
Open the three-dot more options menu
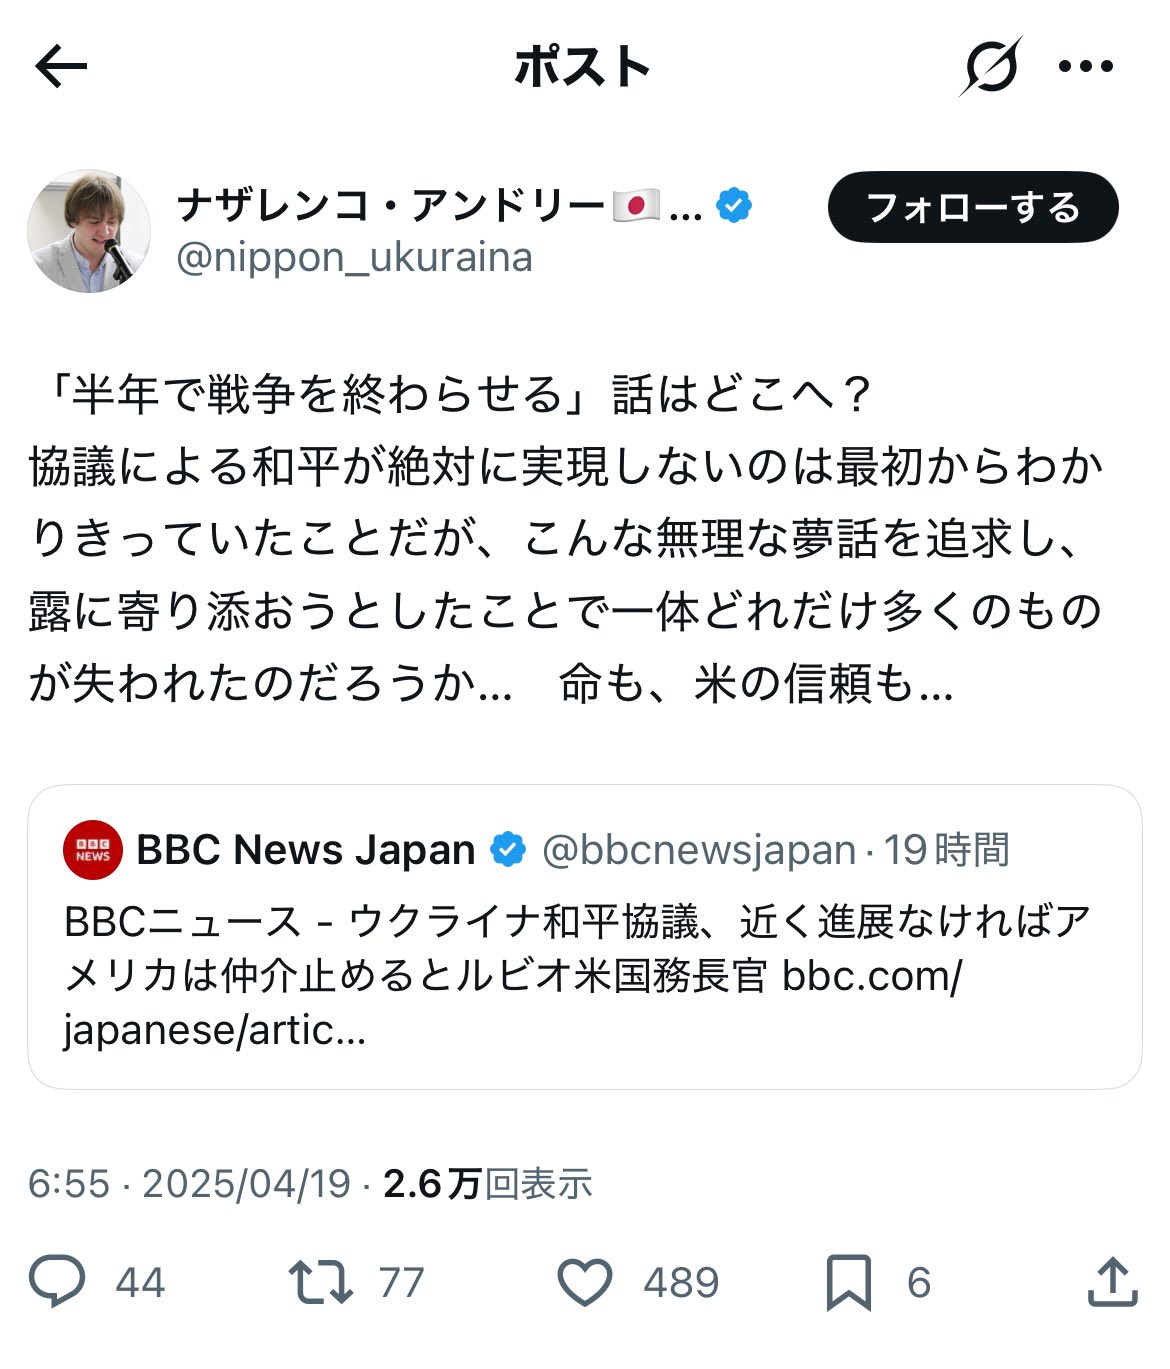[1085, 67]
